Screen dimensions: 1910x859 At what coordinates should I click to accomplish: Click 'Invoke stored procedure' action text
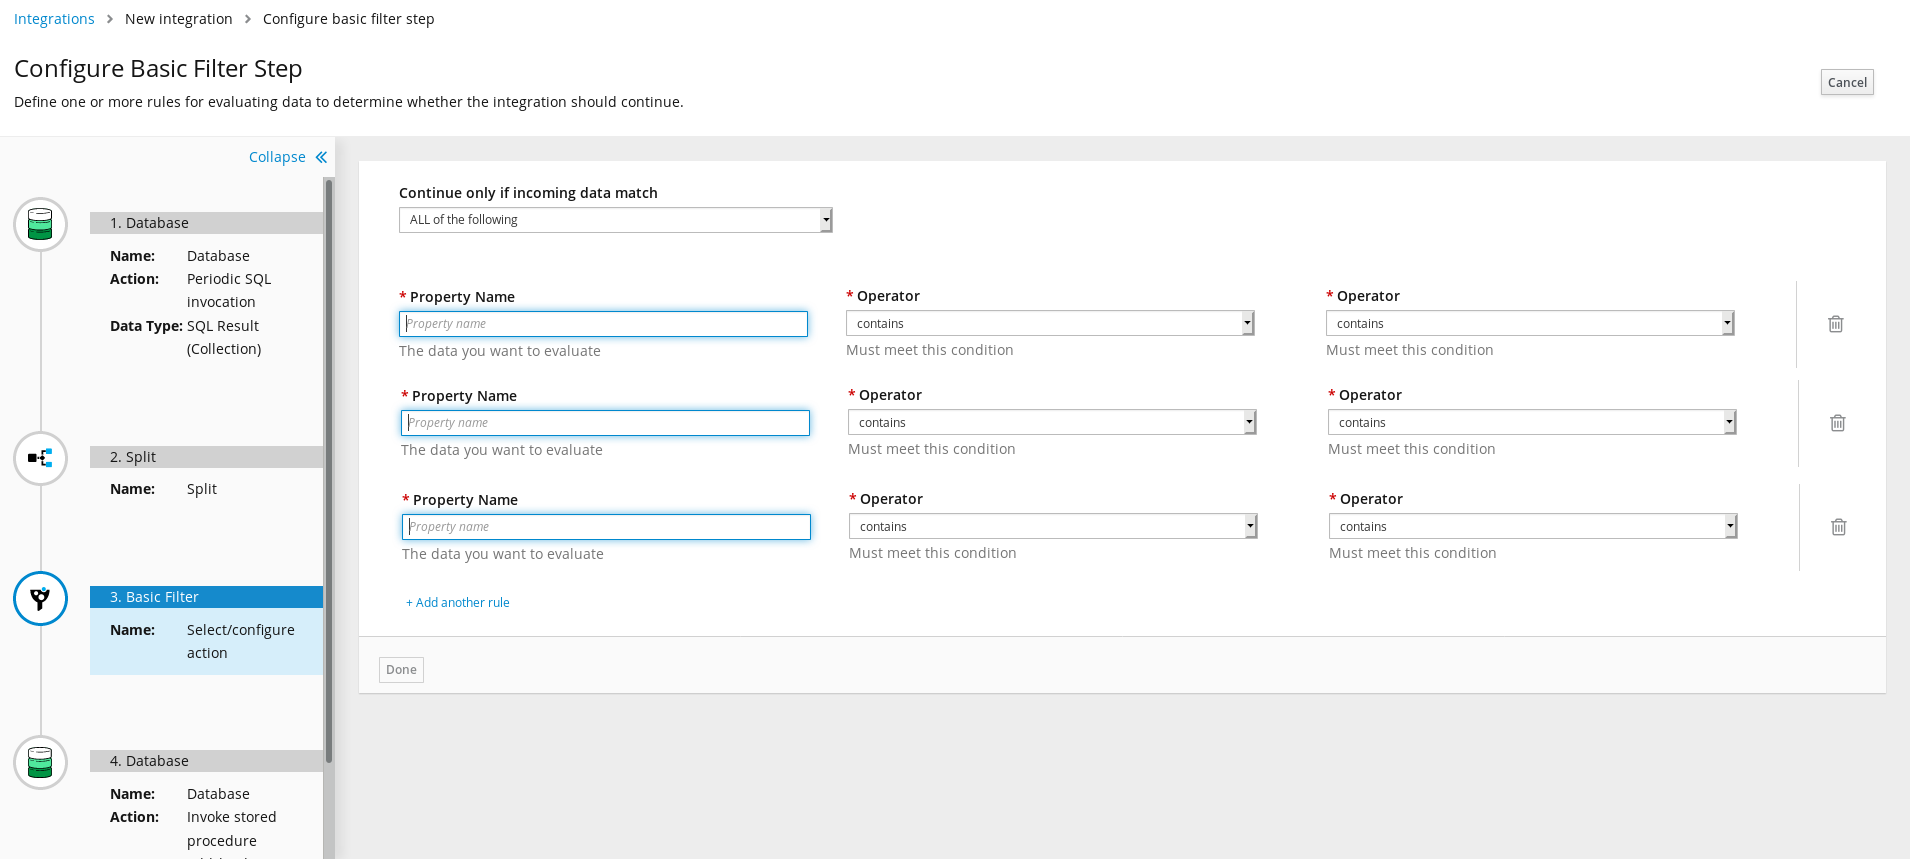(231, 829)
